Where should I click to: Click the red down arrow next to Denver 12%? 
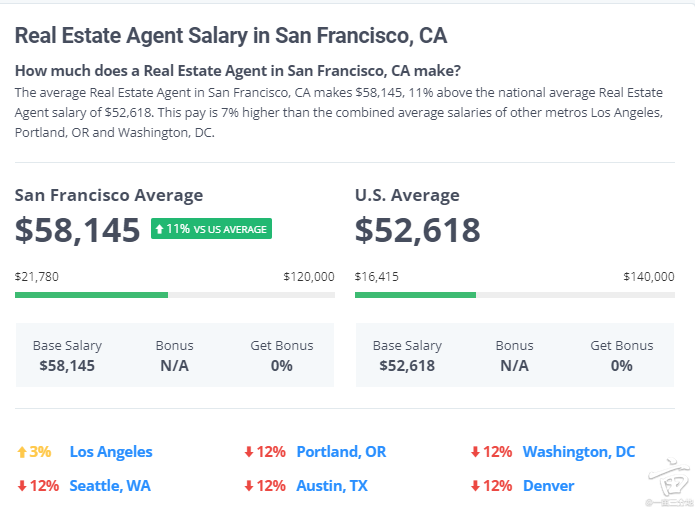pos(475,486)
